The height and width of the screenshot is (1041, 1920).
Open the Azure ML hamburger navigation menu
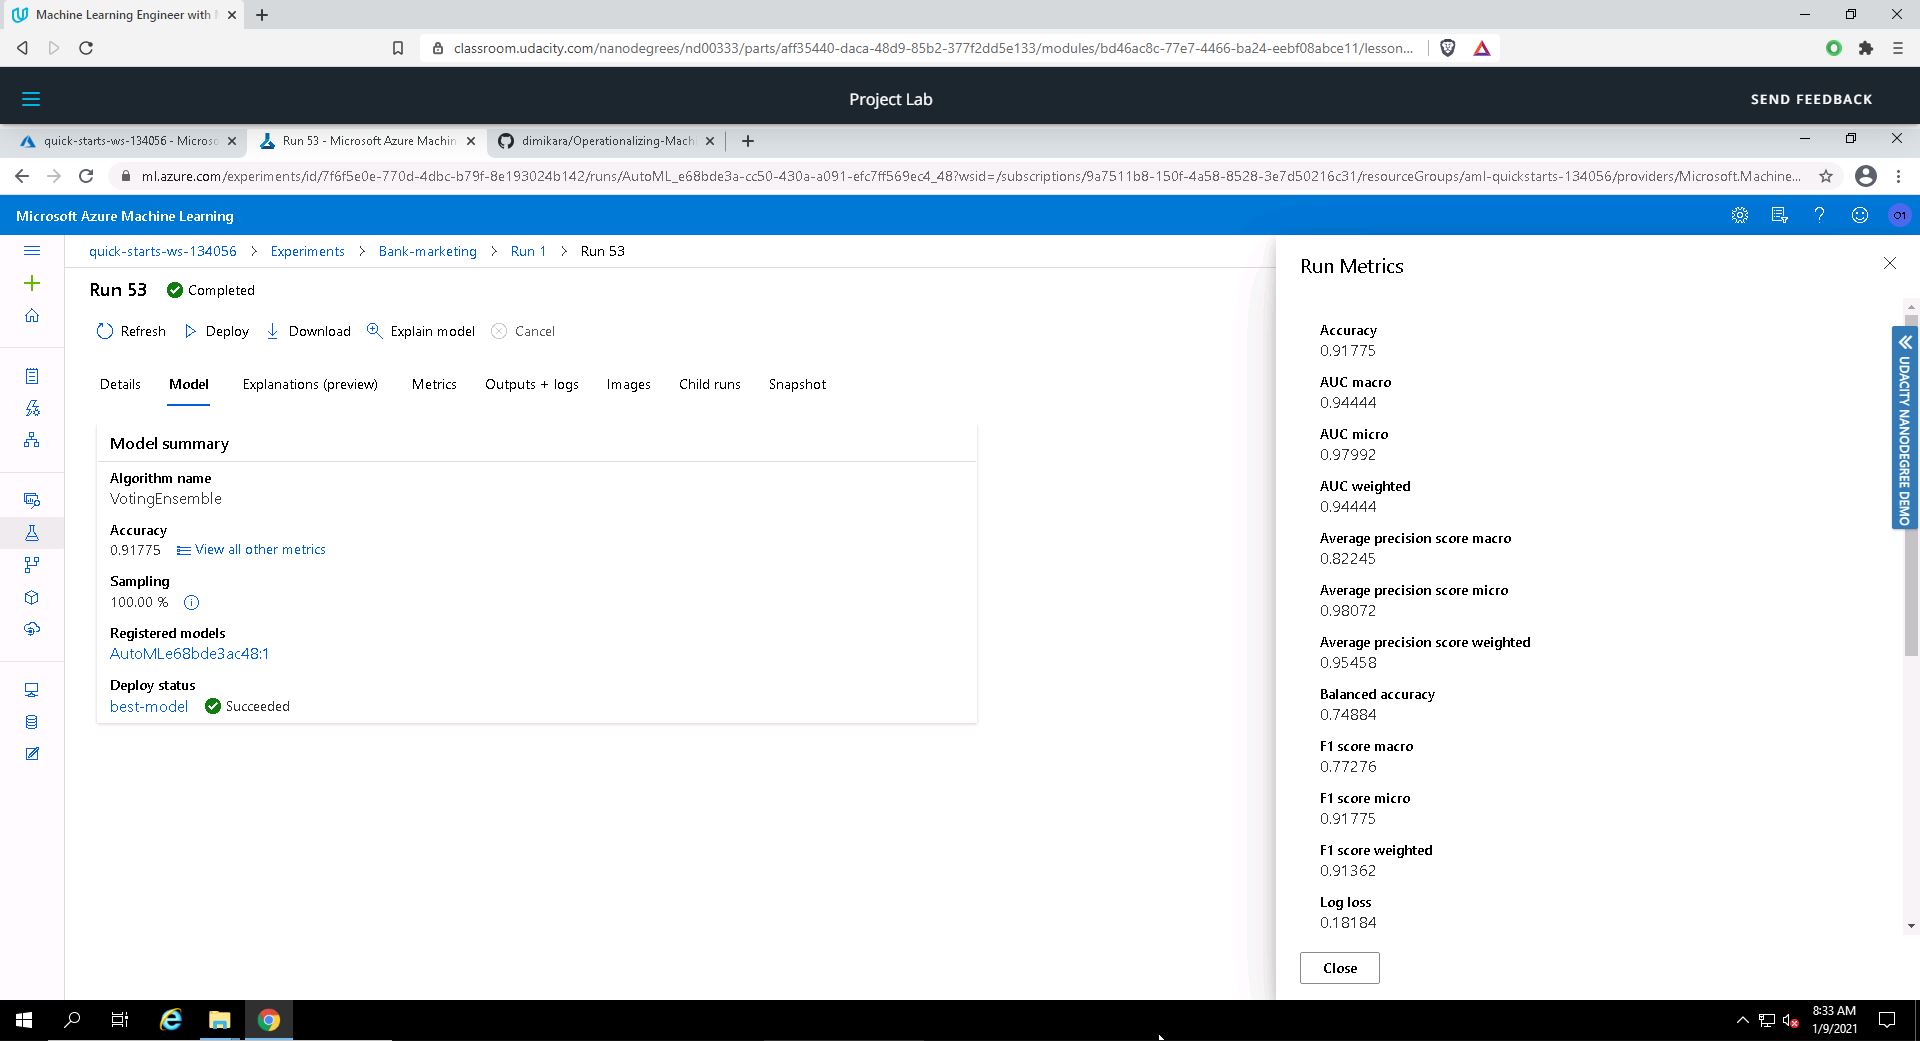click(x=32, y=251)
